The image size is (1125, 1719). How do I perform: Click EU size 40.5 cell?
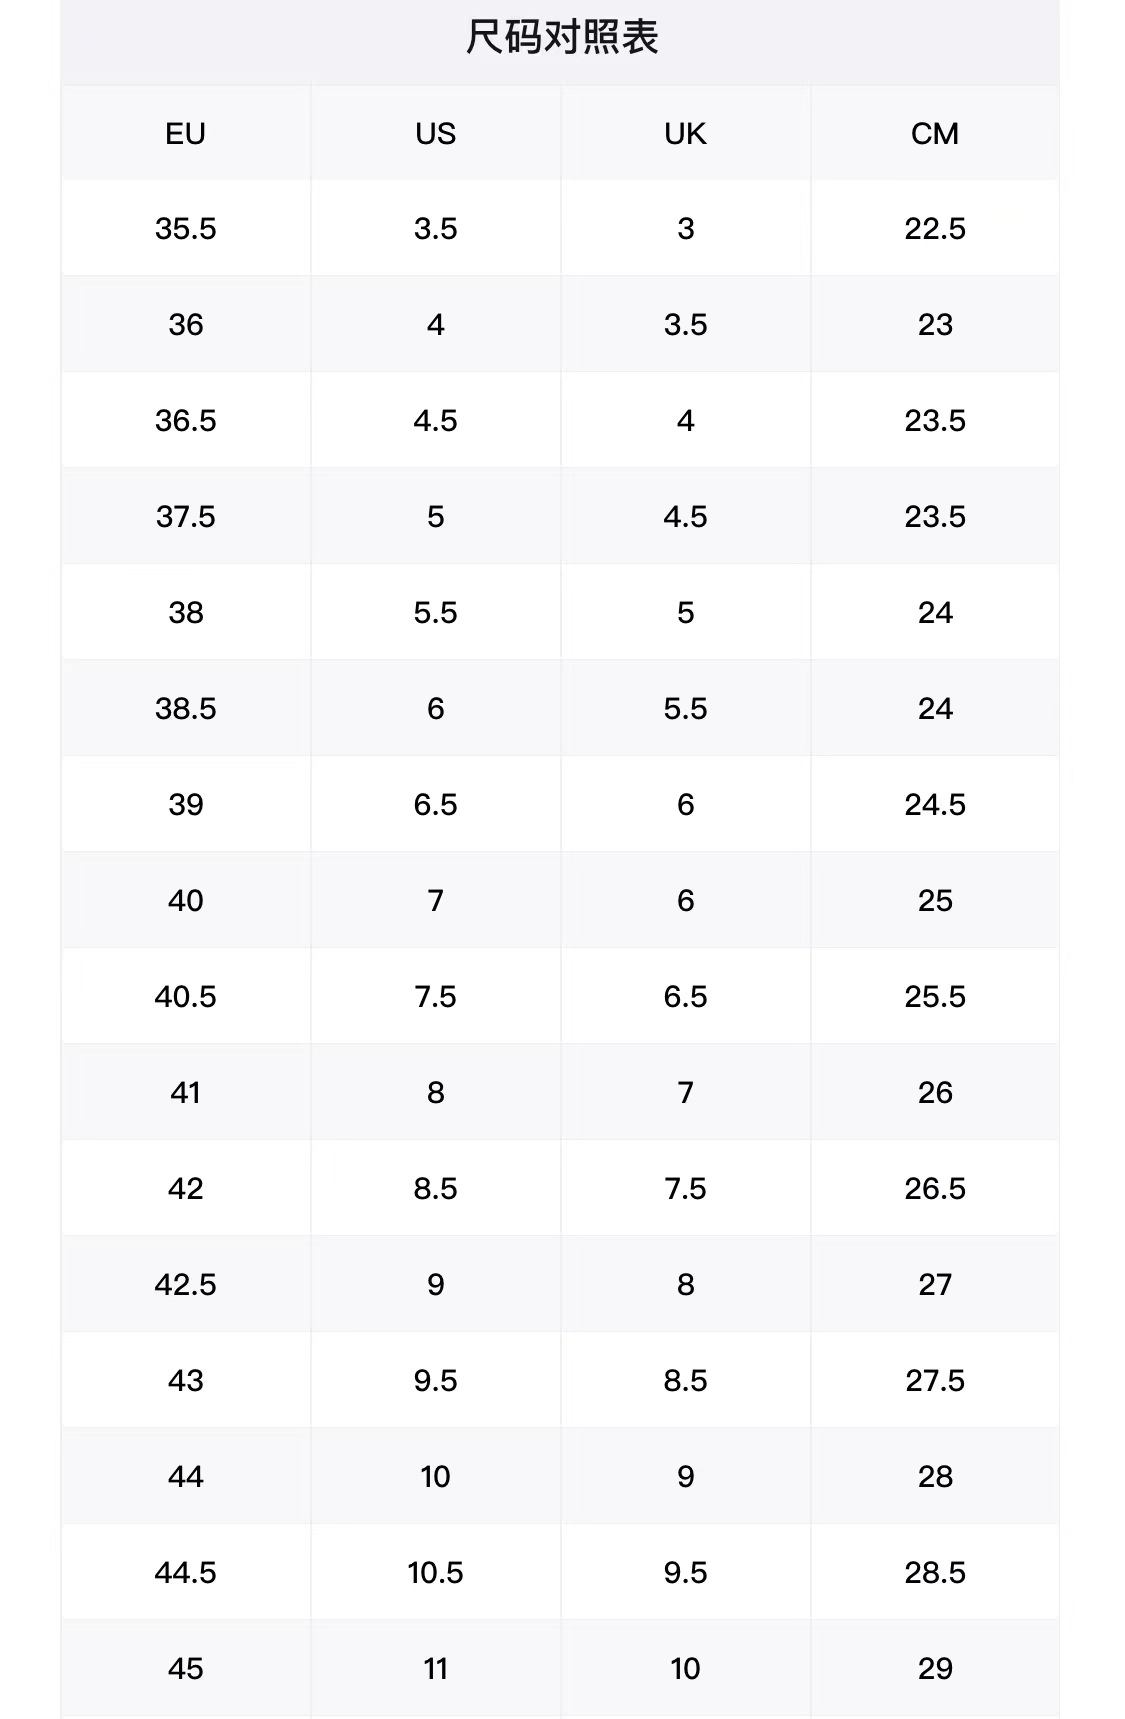185,997
